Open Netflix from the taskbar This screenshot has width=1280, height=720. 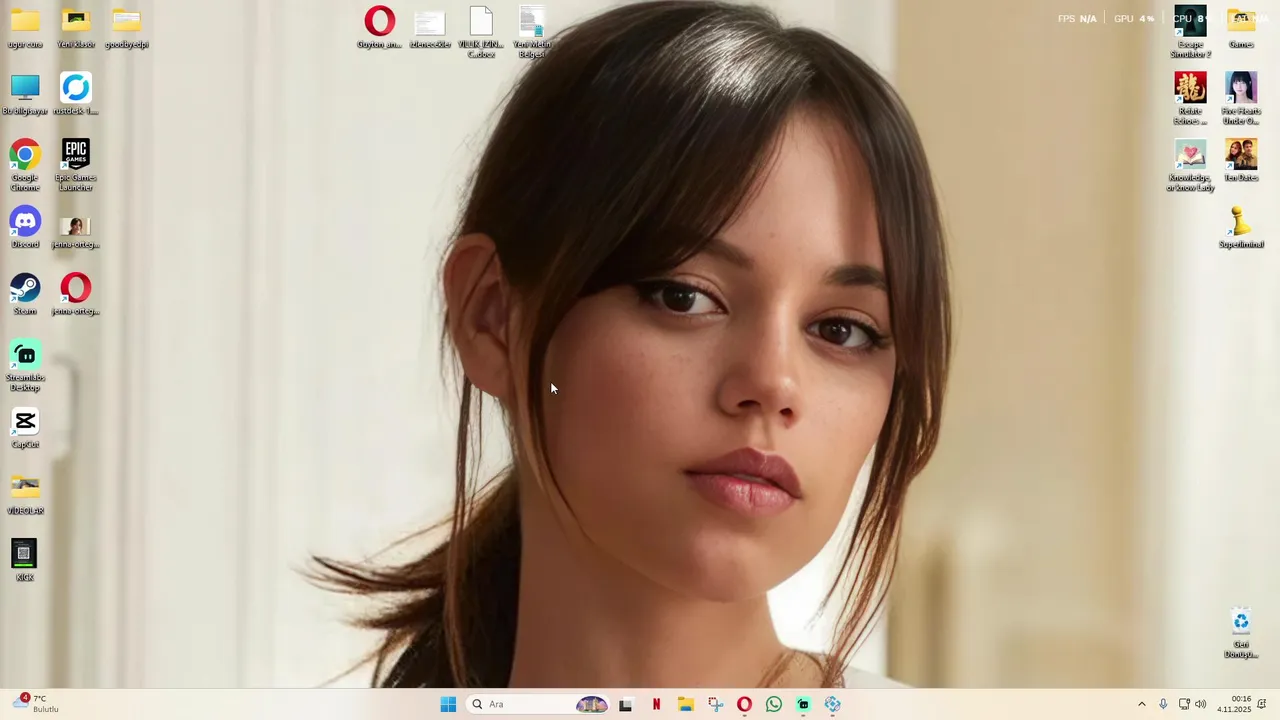click(656, 704)
